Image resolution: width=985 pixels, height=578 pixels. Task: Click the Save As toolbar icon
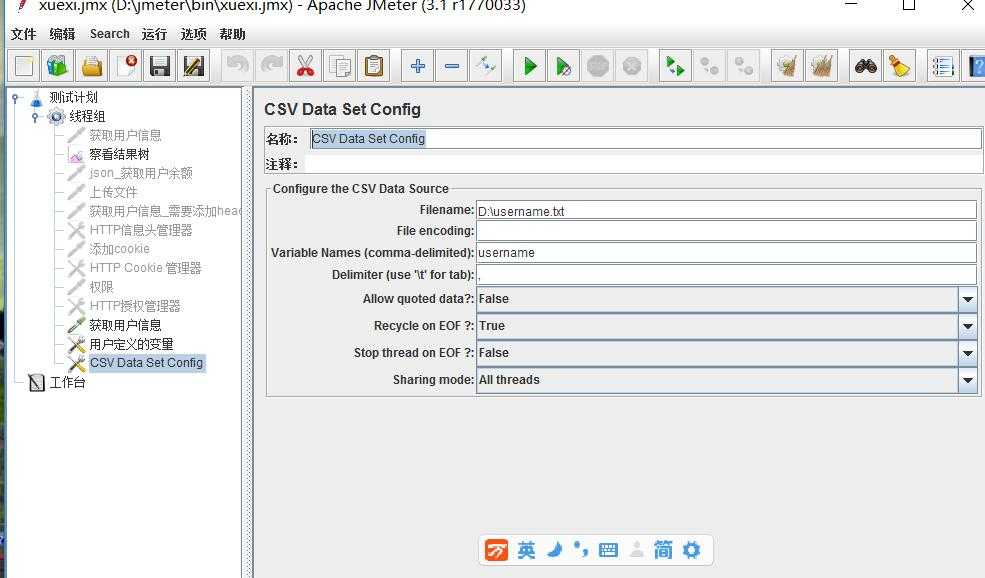tap(193, 66)
